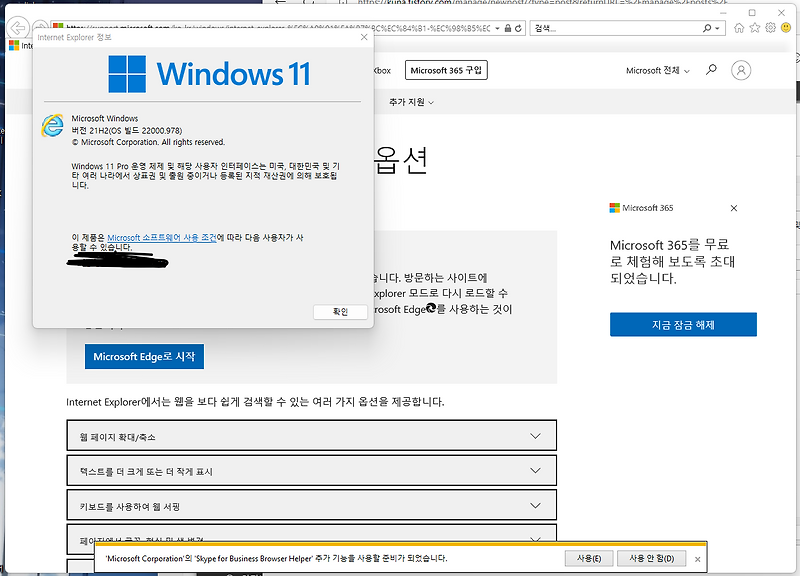This screenshot has height=576, width=800.
Task: Open Internet Explorer home page icon
Action: click(x=740, y=28)
